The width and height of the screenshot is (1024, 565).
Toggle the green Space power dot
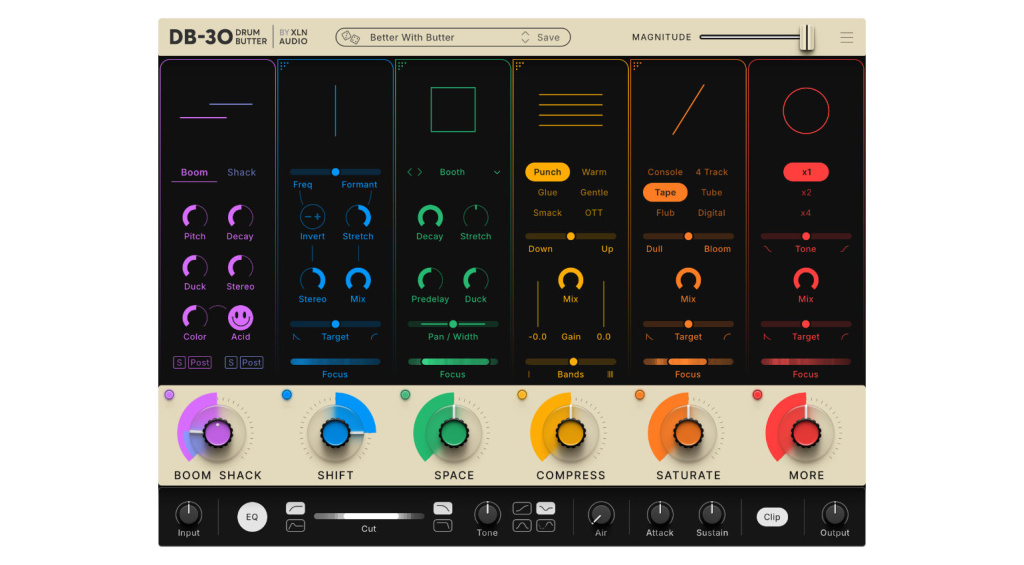[x=405, y=395]
